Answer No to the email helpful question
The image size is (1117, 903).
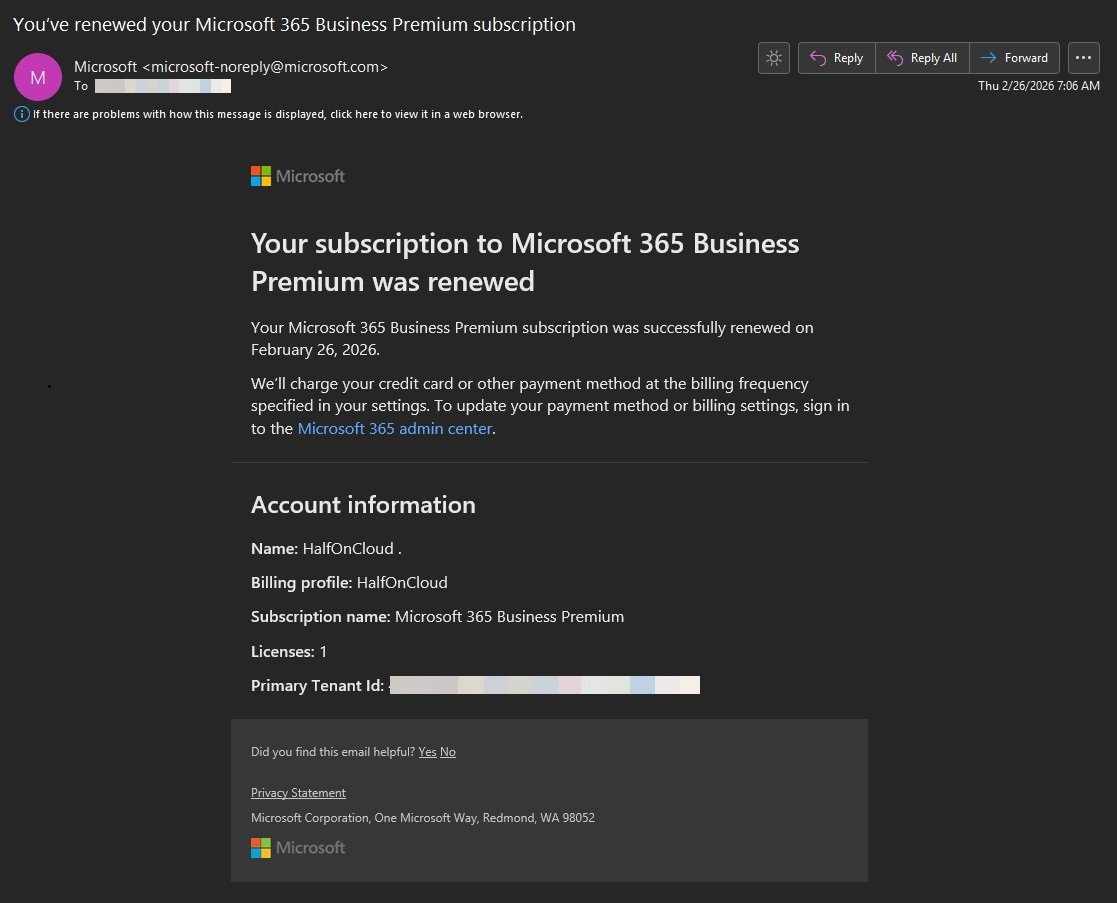click(x=448, y=752)
